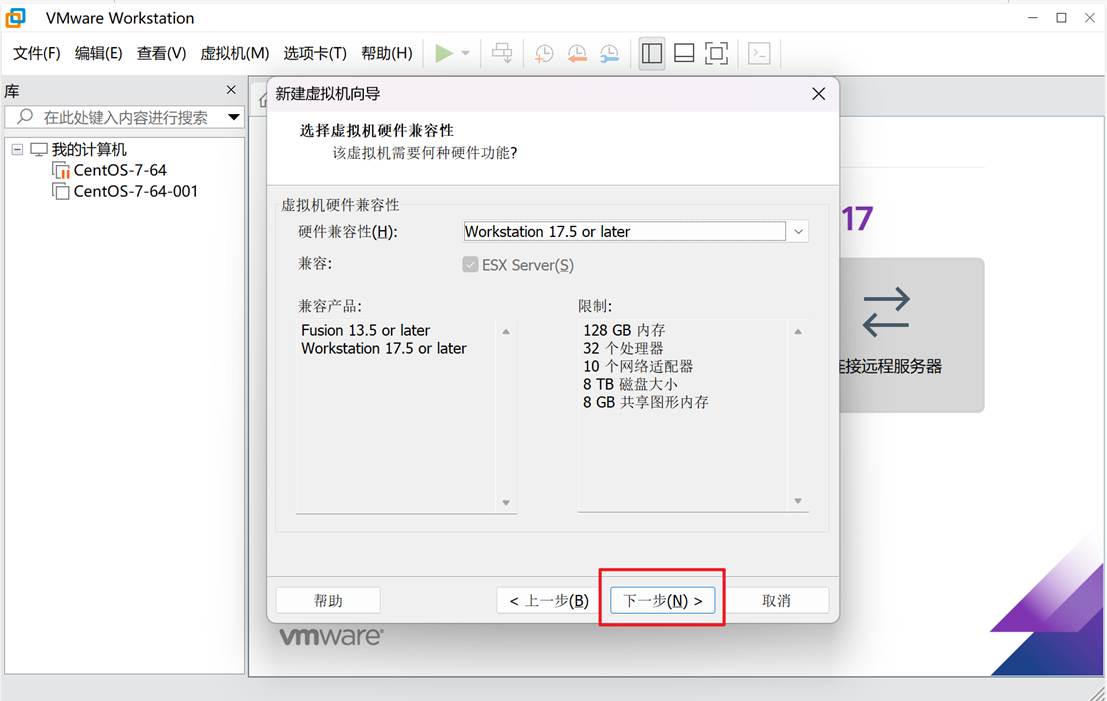Click the 32 个处理器 limit entry
The height and width of the screenshot is (701, 1107).
623,349
